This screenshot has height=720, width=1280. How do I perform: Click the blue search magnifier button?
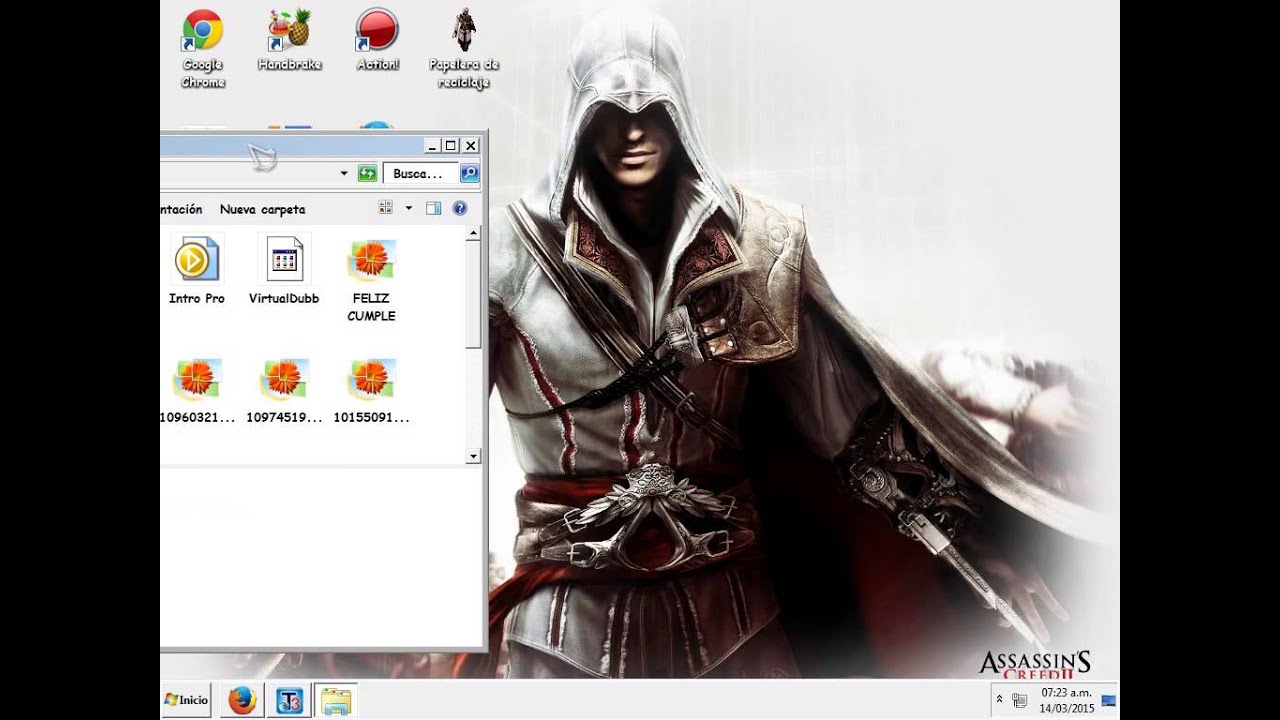469,173
